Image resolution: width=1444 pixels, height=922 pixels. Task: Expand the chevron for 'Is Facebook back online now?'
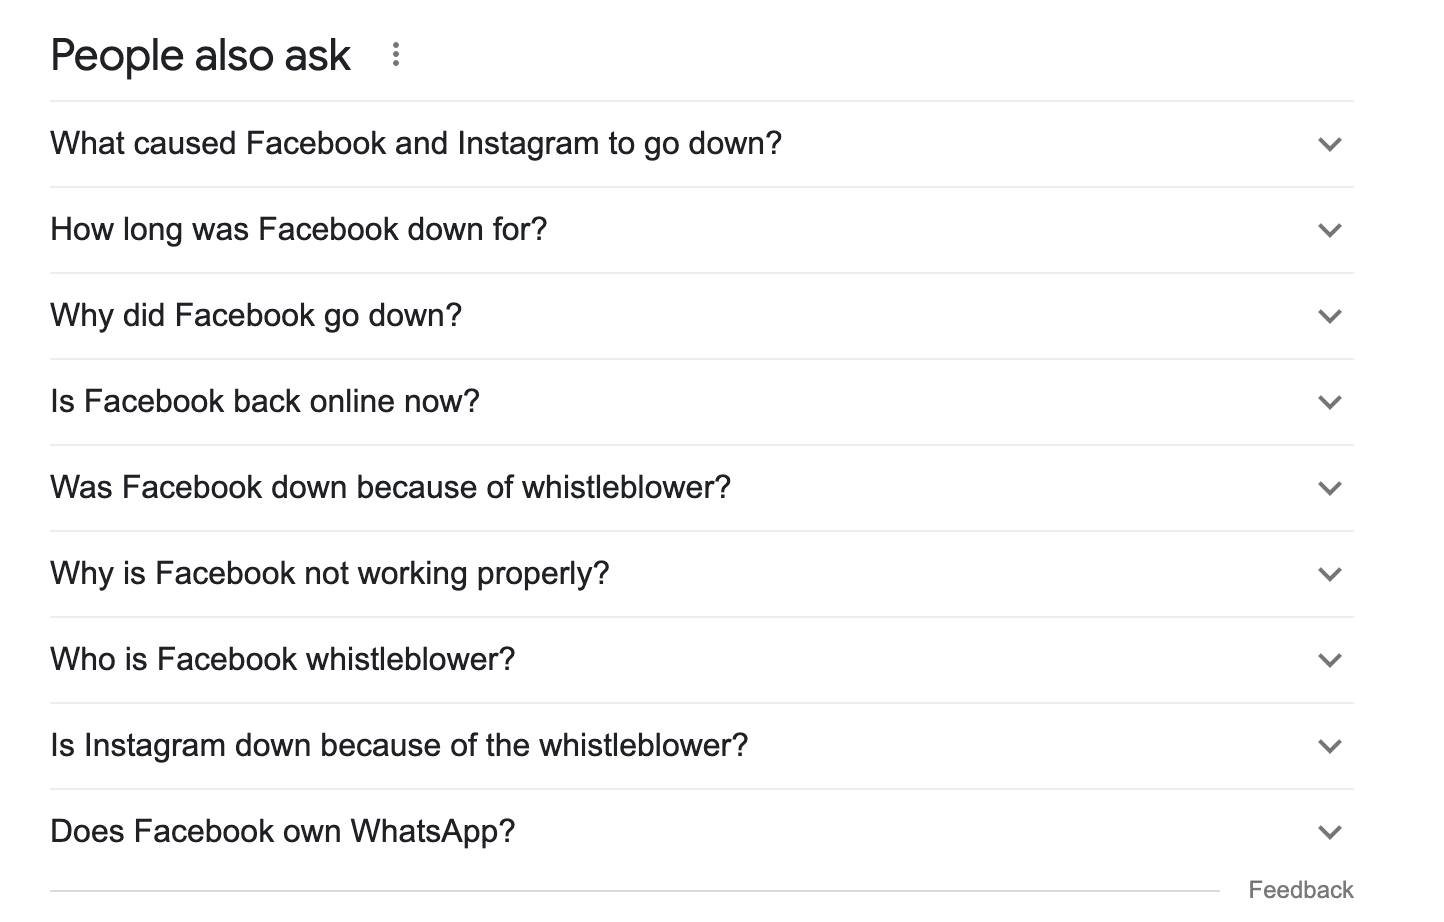click(1330, 402)
